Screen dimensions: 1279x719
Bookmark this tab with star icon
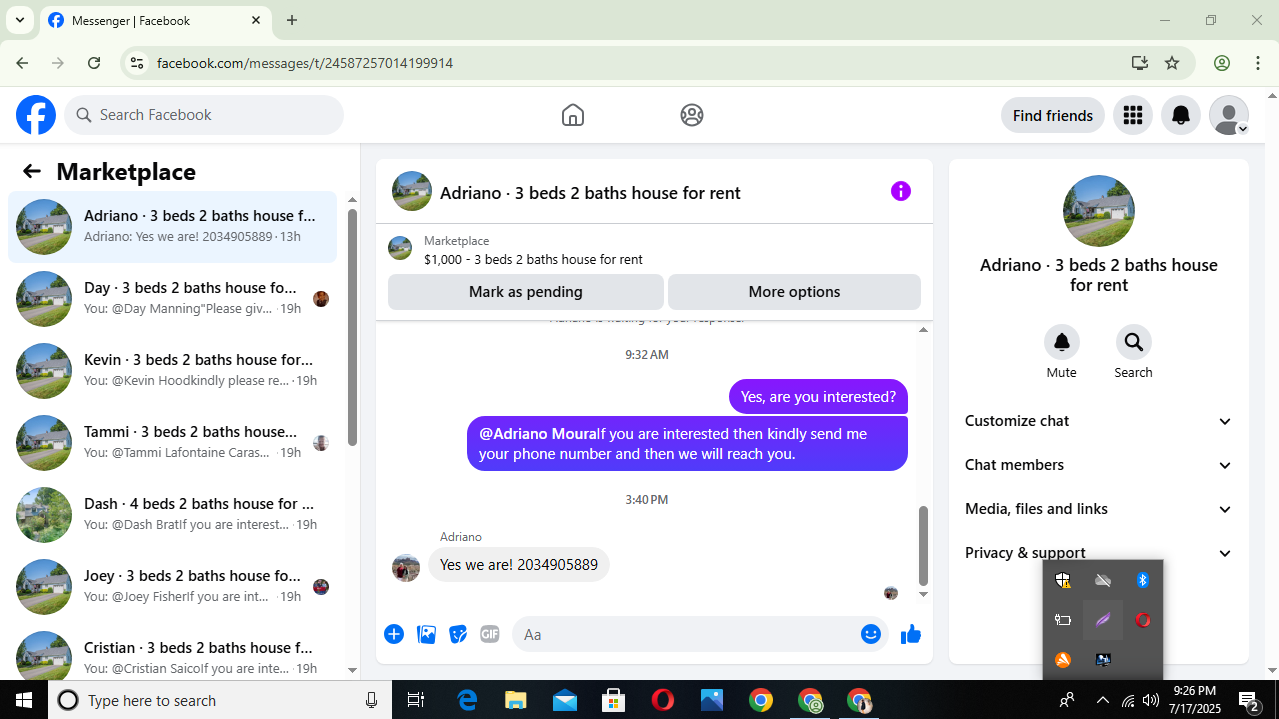click(1172, 63)
